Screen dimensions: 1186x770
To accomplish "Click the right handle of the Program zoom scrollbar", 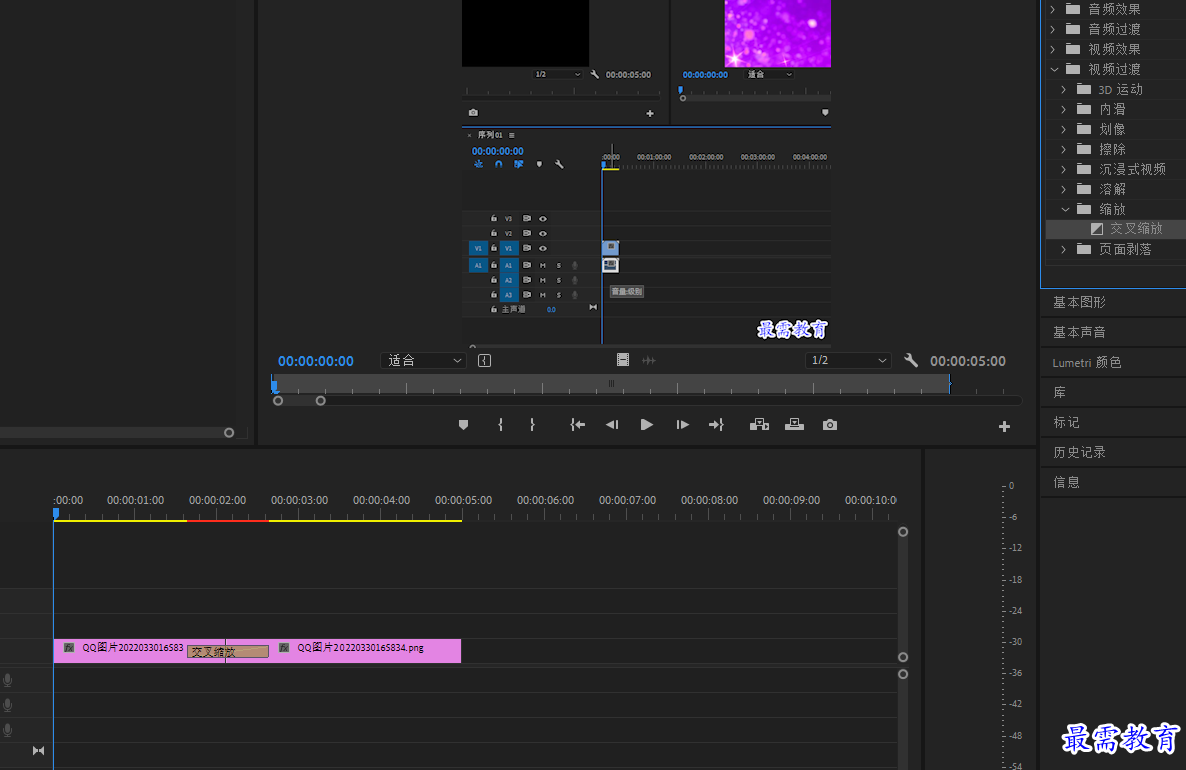I will 321,401.
